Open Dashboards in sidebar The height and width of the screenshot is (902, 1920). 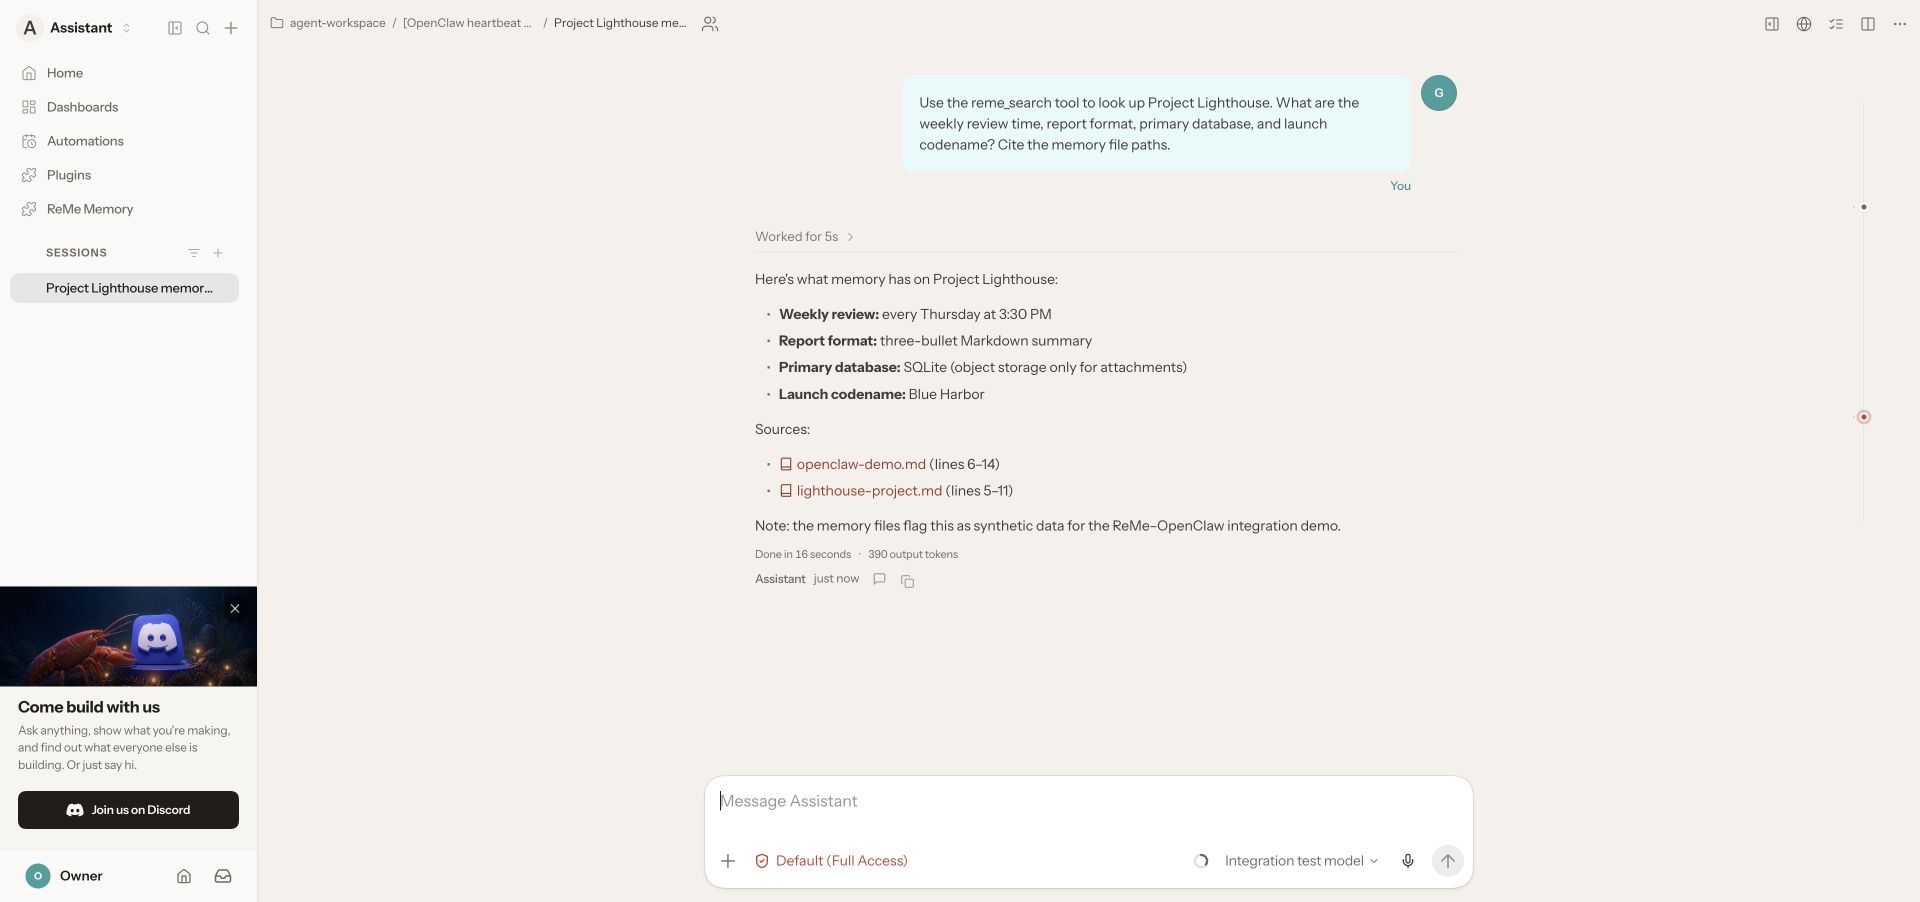coord(128,107)
